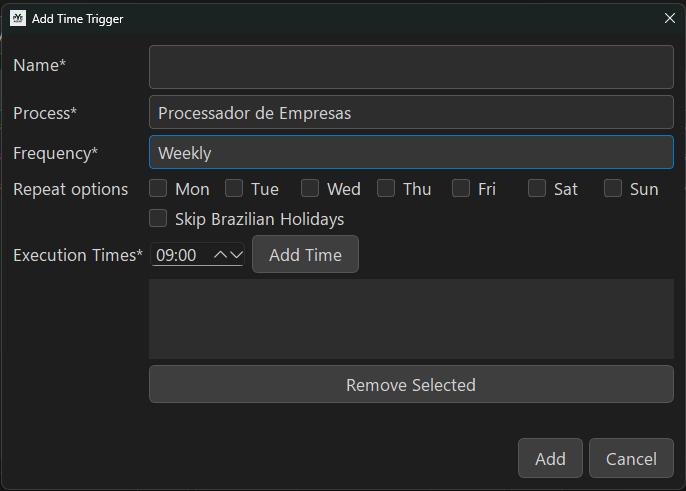The height and width of the screenshot is (491, 686).
Task: Click the app icon in the title bar
Action: pyautogui.click(x=18, y=18)
